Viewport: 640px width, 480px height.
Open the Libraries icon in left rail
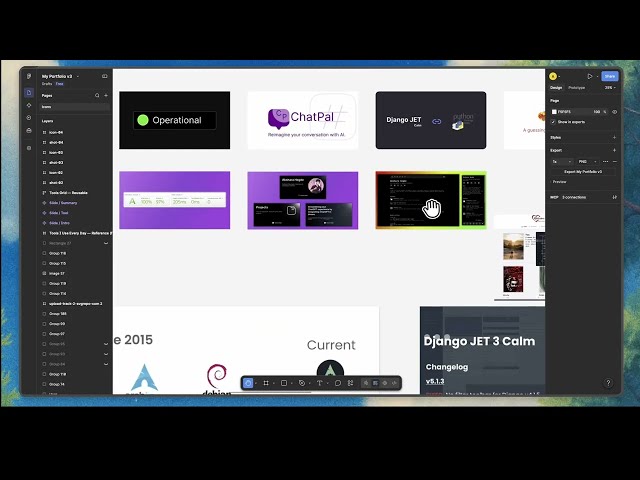point(29,130)
